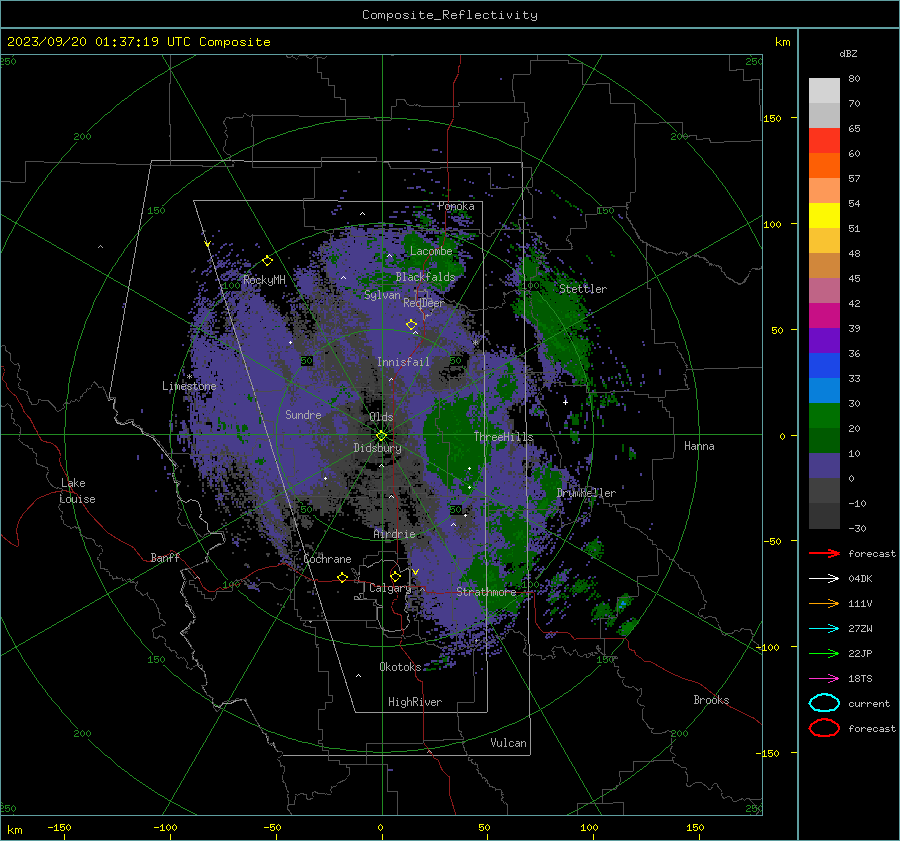The image size is (900, 841).
Task: Click the Ponoka map label
Action: pos(456,206)
